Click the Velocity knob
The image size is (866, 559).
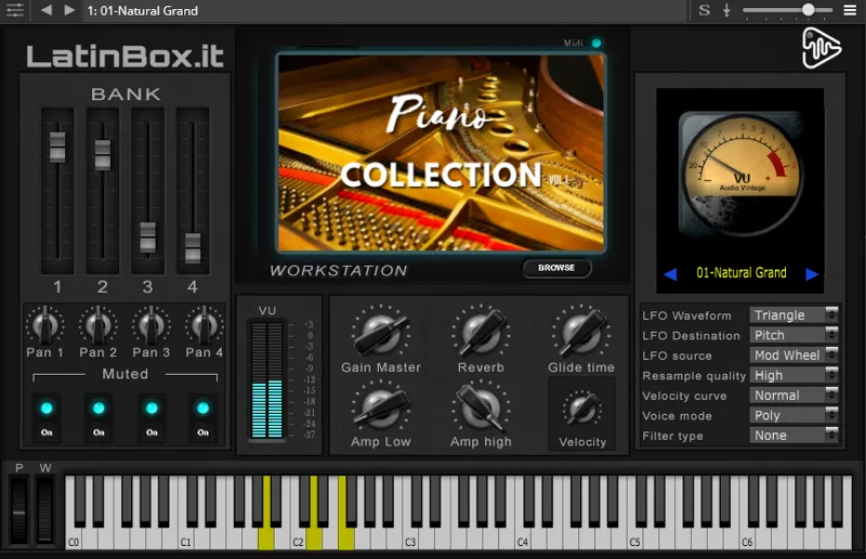(581, 409)
